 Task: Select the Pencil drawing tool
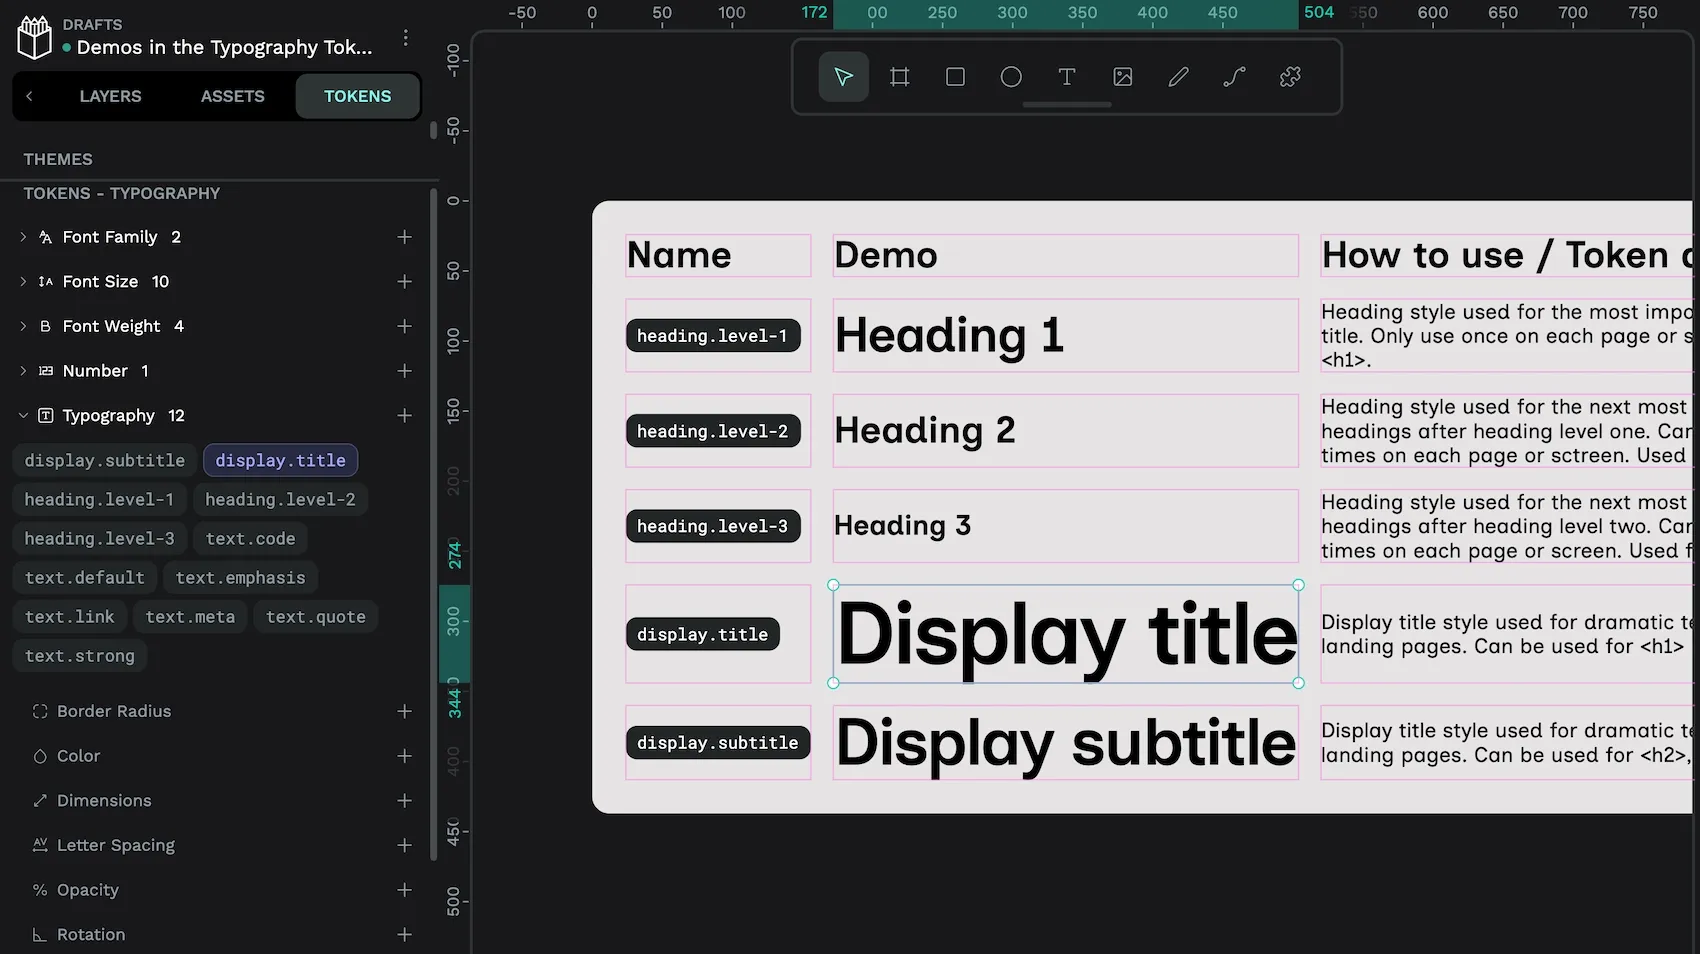1178,76
